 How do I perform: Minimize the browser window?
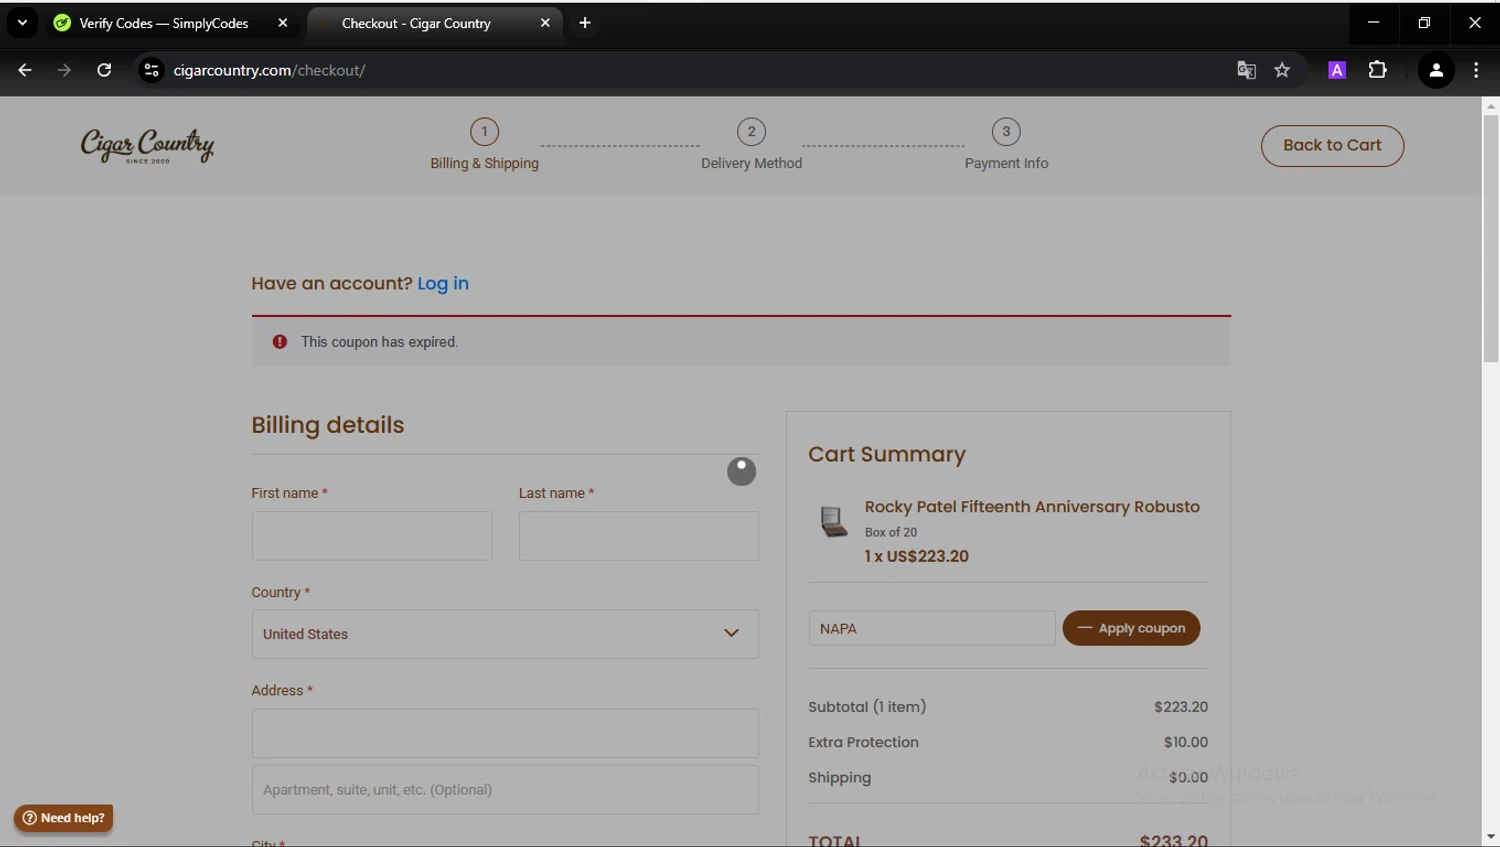(1374, 22)
